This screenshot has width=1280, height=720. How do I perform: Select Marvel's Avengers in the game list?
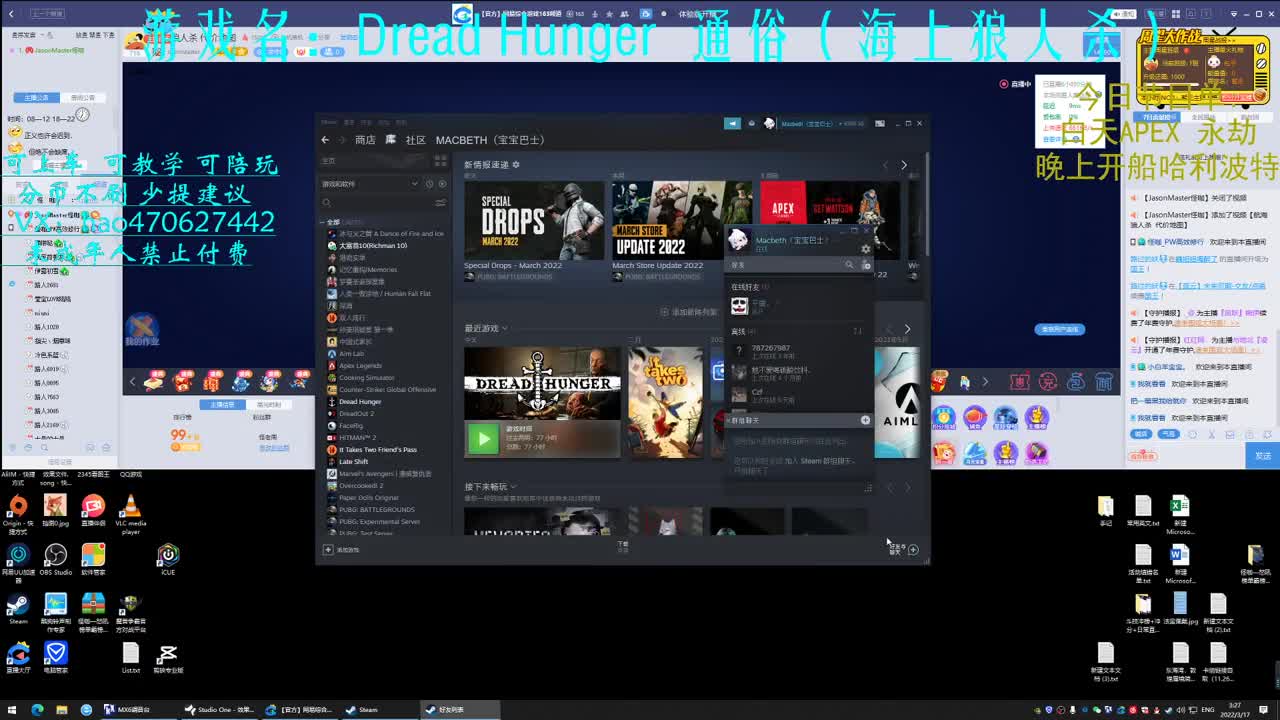[x=379, y=474]
